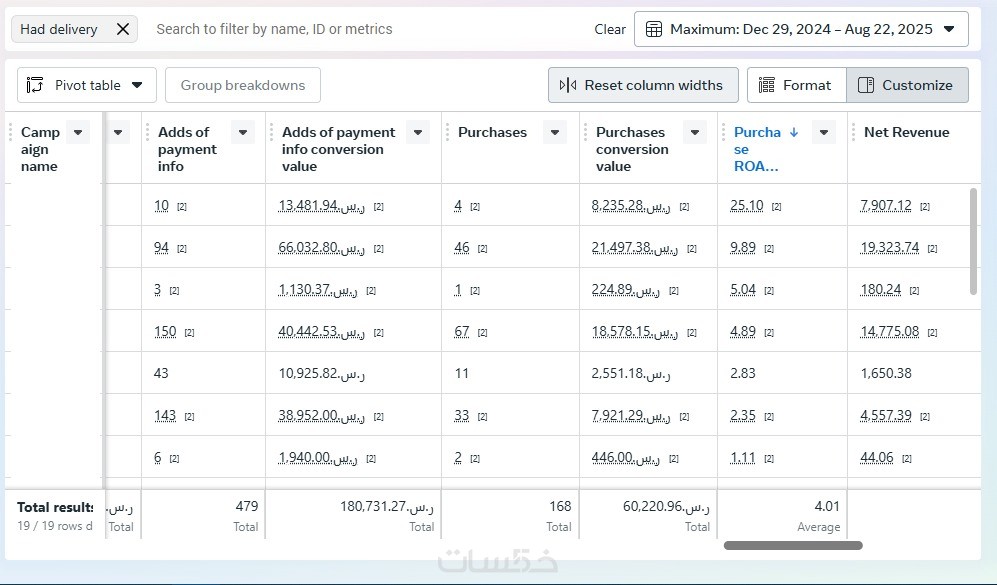The height and width of the screenshot is (585, 997).
Task: Click the Format table icon
Action: 767,85
